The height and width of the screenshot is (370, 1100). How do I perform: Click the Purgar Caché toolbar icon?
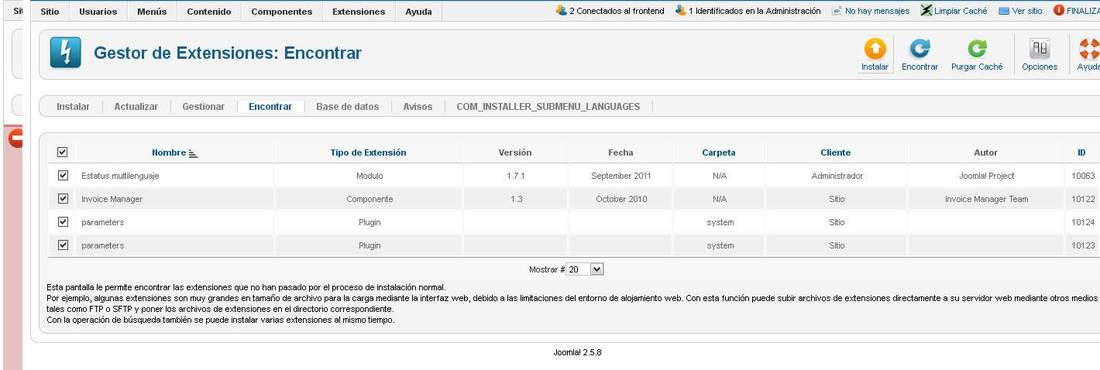pyautogui.click(x=977, y=49)
